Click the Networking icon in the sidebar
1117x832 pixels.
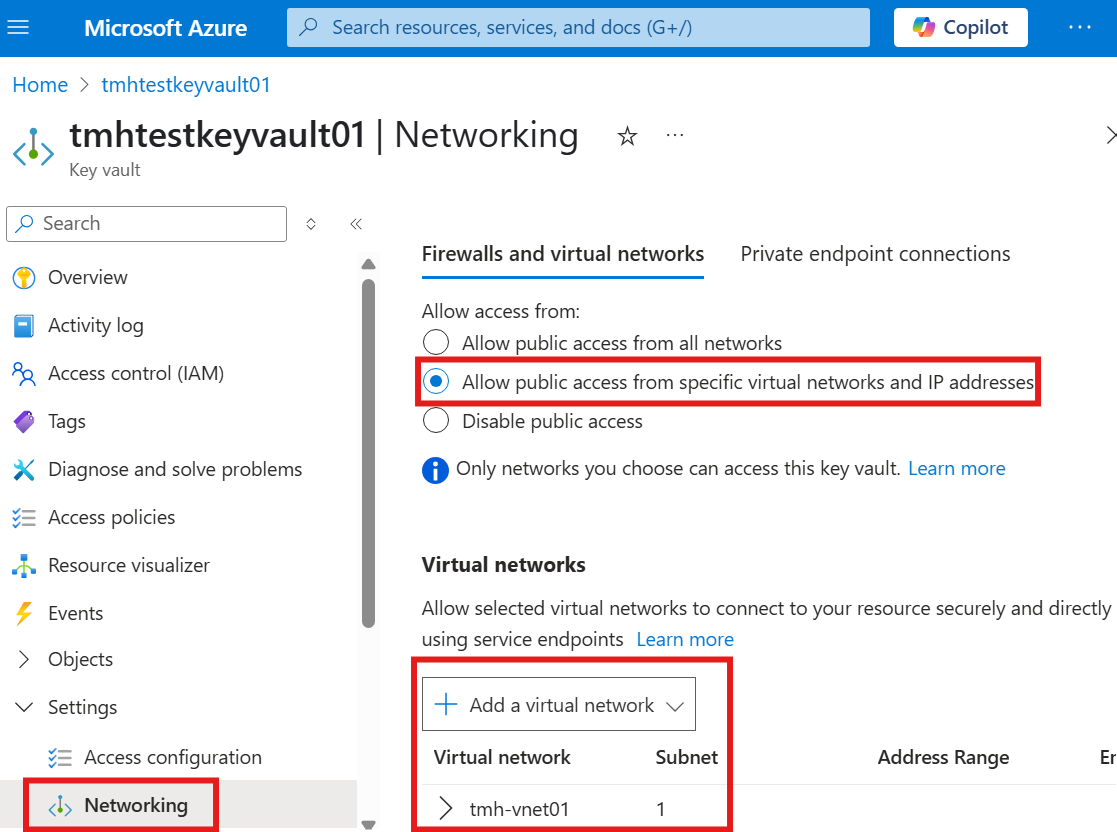coord(60,806)
